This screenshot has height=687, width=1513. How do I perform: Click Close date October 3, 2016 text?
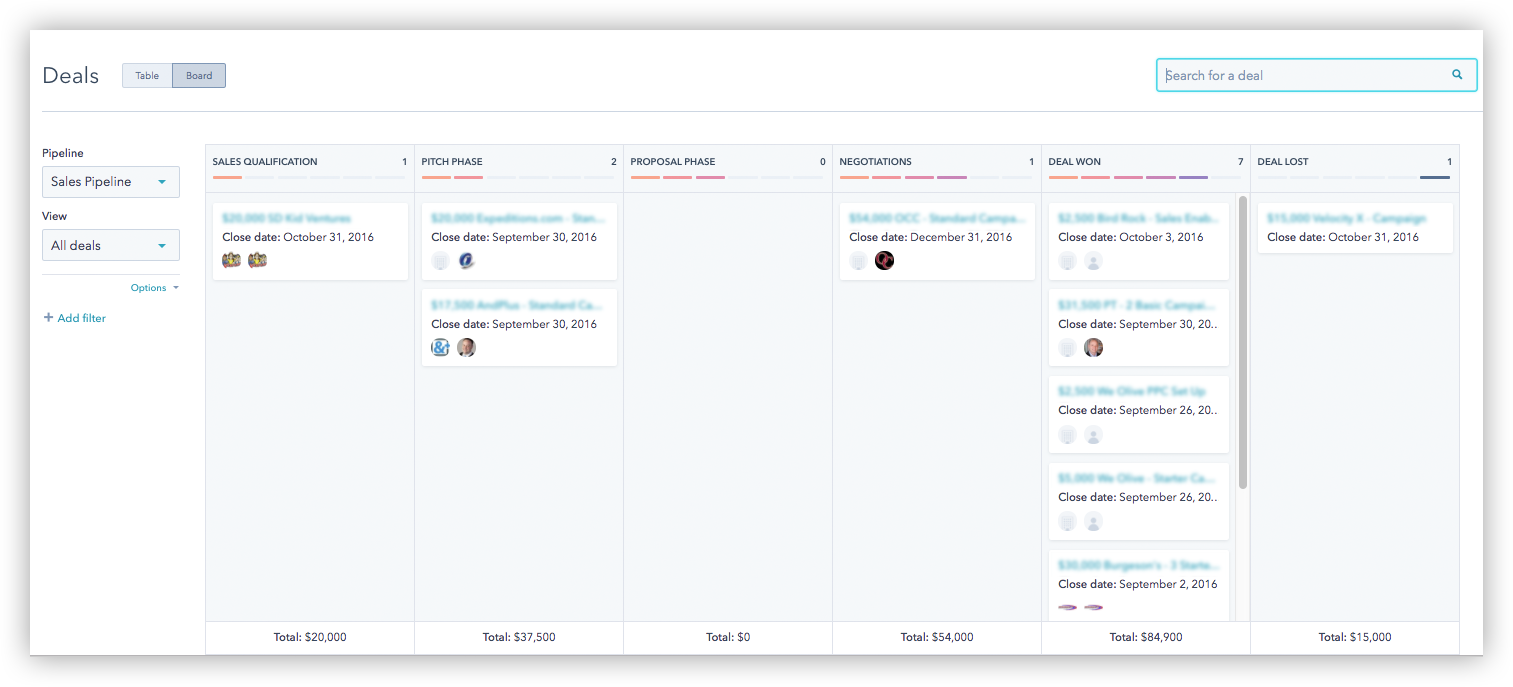tap(1131, 238)
